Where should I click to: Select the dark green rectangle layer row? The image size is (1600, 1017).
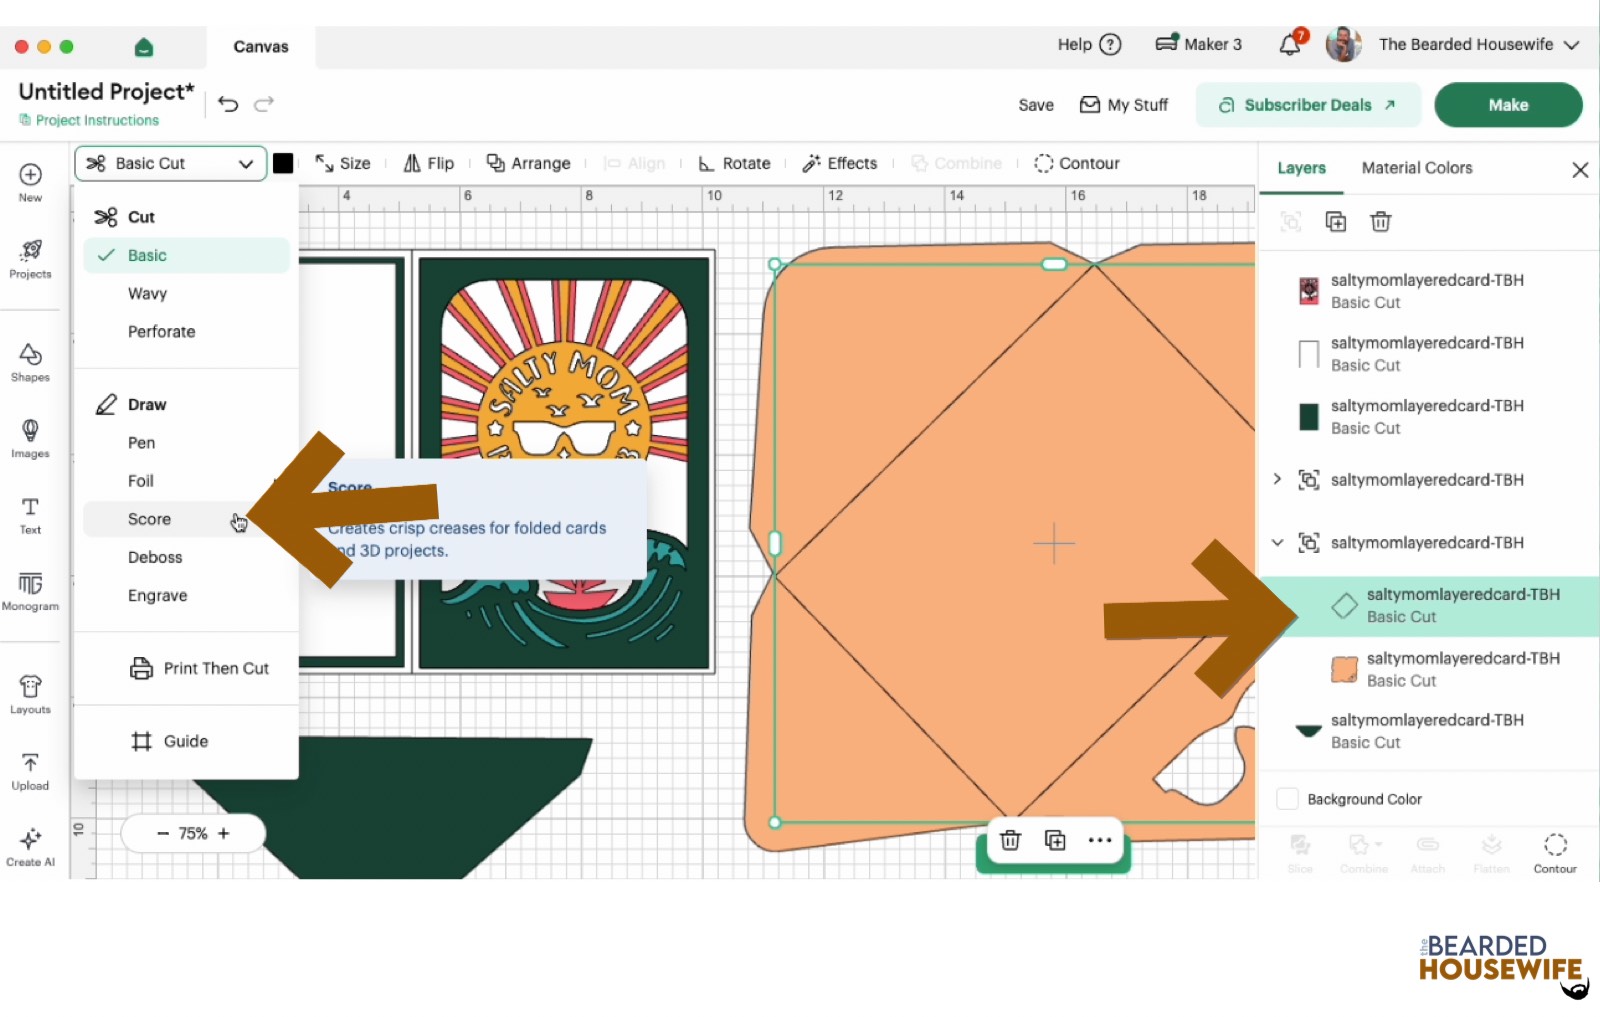coord(1428,416)
